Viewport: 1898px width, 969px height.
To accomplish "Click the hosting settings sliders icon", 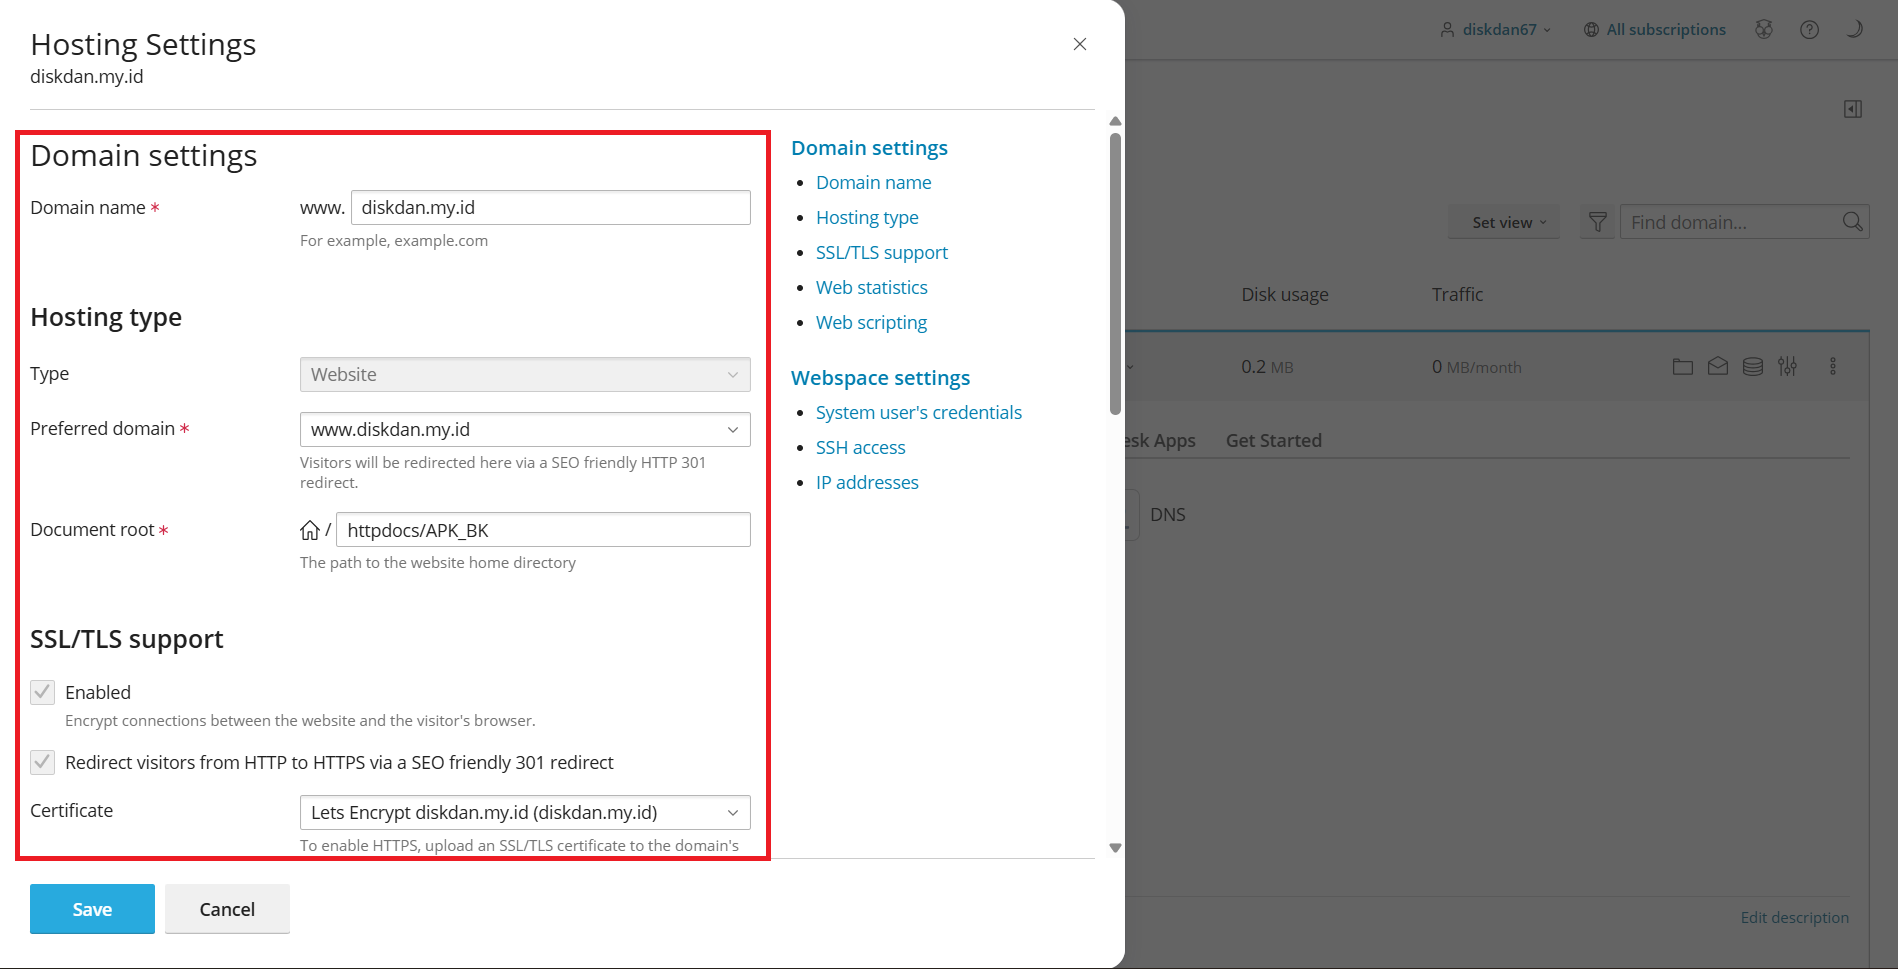I will point(1788,367).
